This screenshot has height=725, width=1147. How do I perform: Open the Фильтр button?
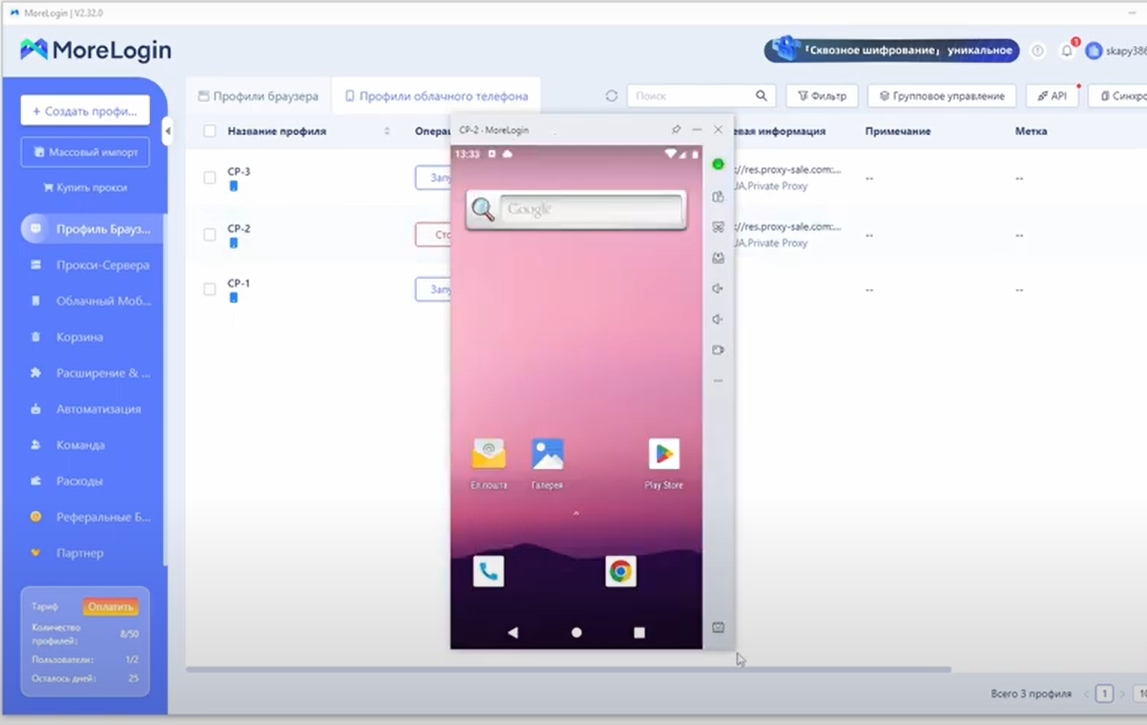821,96
